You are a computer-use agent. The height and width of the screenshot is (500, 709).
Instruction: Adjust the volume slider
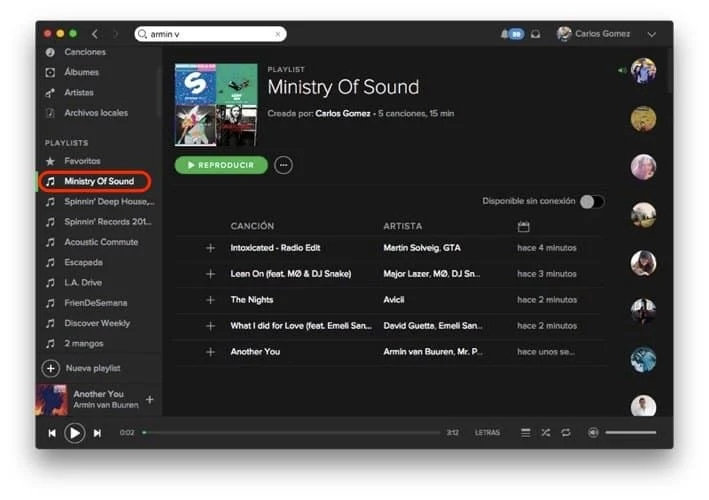coord(630,433)
